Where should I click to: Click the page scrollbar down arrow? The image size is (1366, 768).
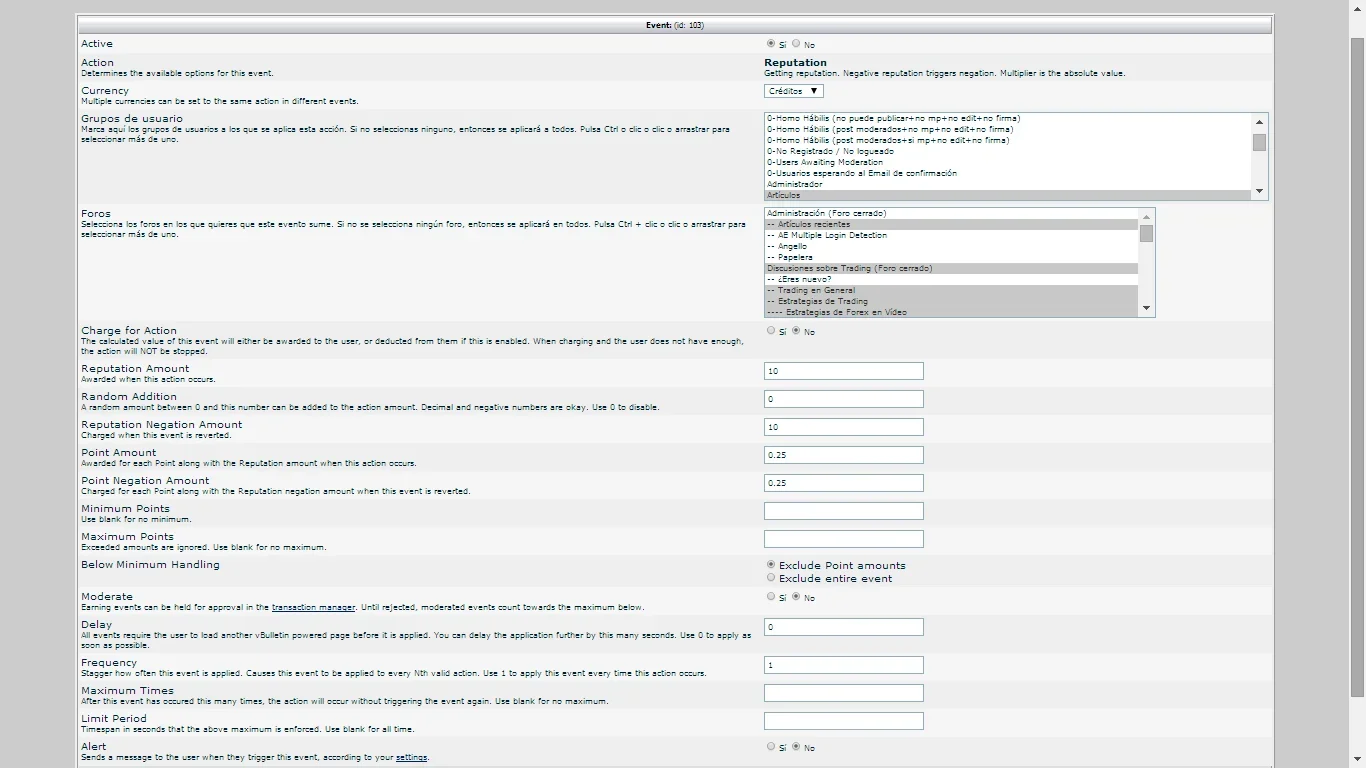pos(1357,760)
